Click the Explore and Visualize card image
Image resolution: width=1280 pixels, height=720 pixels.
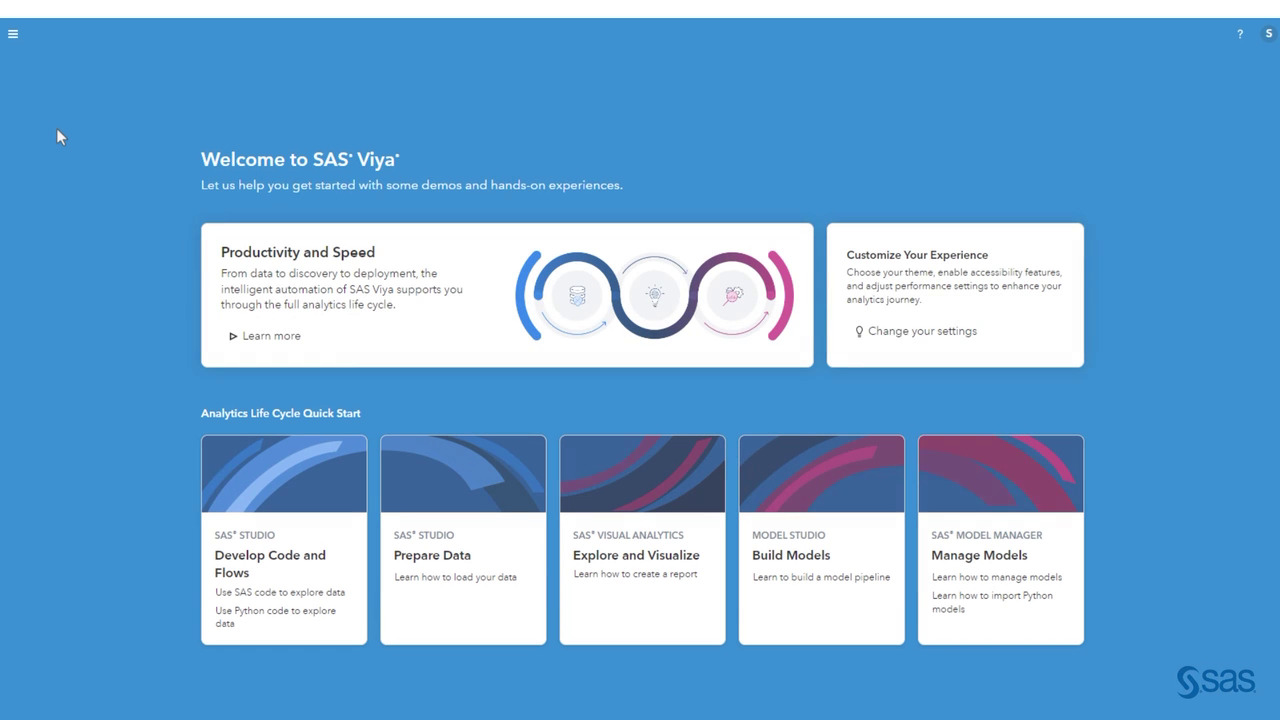point(642,474)
